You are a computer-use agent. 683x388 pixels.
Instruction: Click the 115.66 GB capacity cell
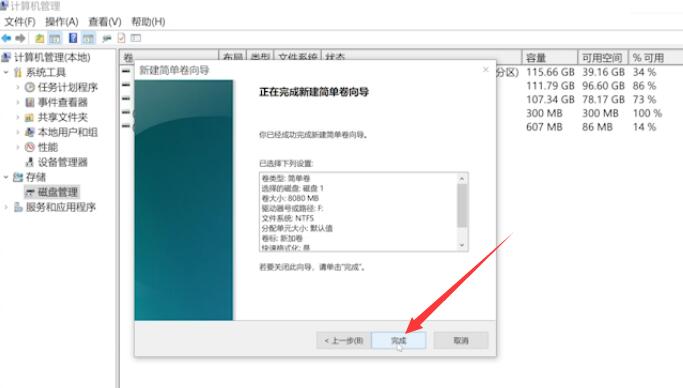click(x=550, y=72)
